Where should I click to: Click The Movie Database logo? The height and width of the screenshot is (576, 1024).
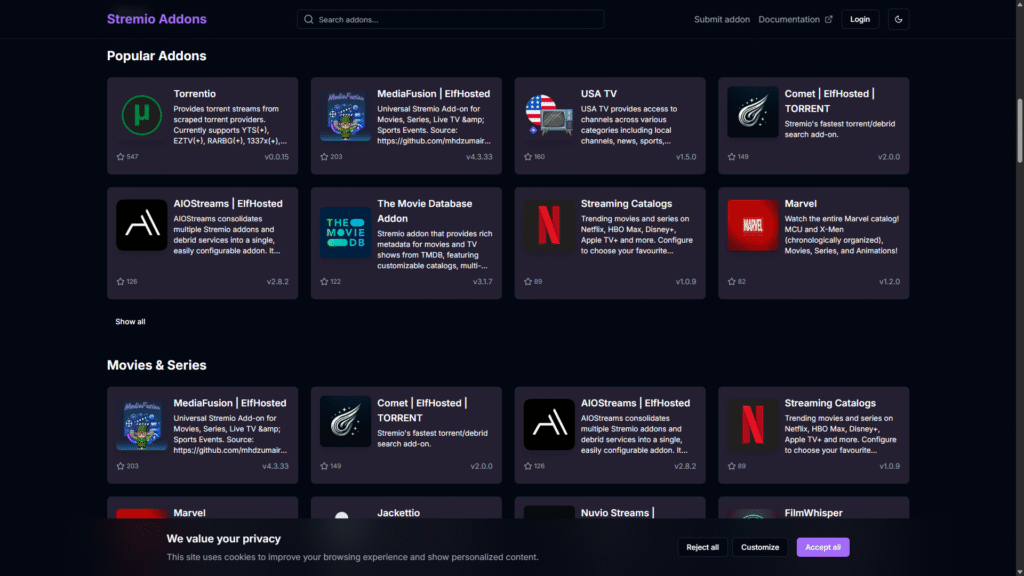pos(345,232)
